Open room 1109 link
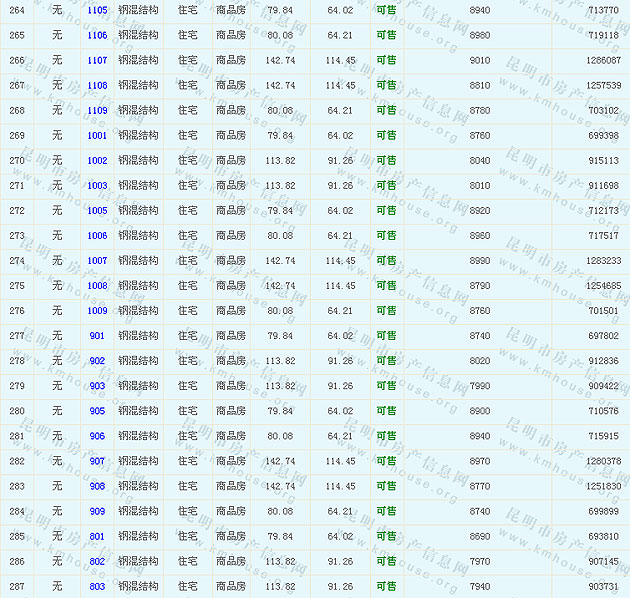This screenshot has width=630, height=598. (97, 110)
